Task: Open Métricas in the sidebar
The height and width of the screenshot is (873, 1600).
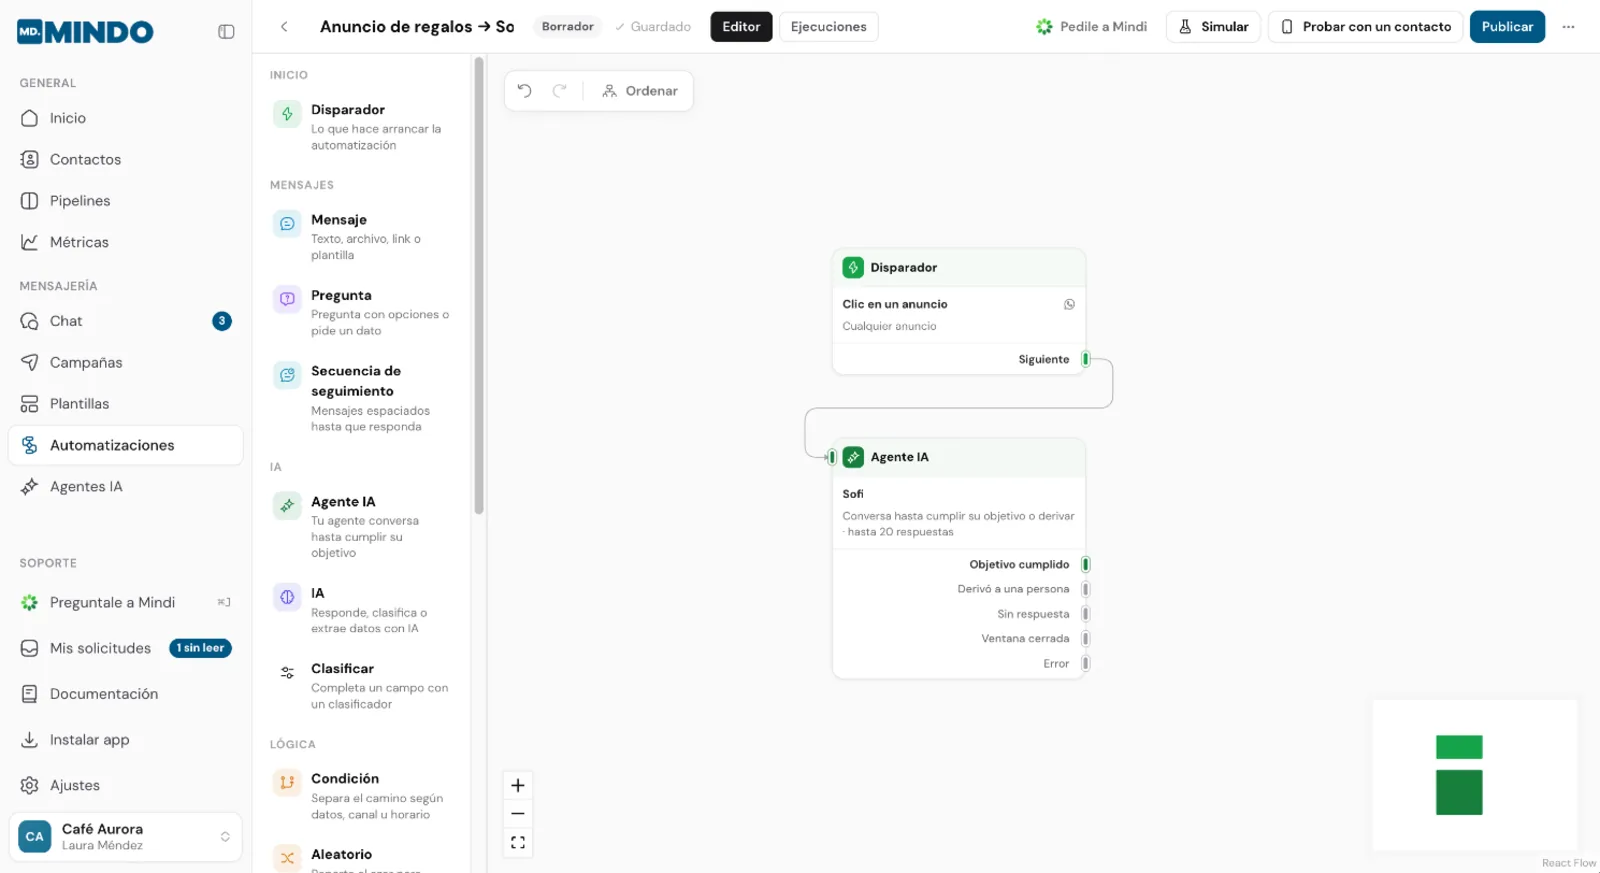Action: tap(126, 242)
